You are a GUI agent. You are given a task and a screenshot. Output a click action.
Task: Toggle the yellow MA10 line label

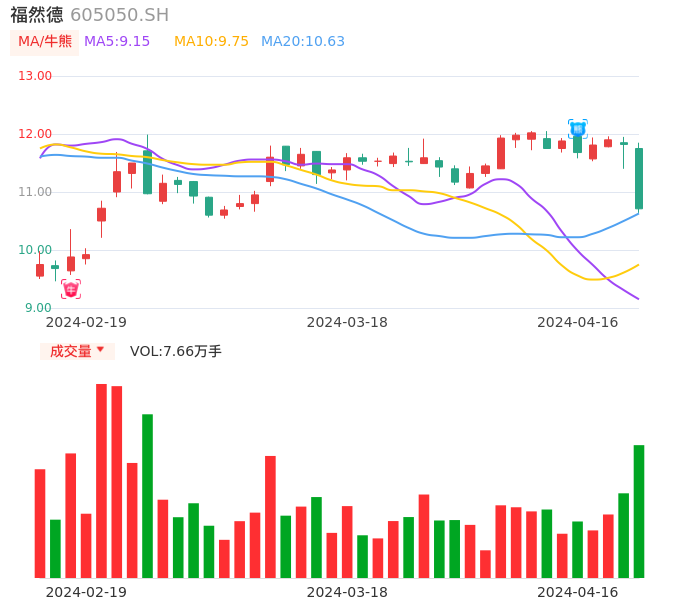pos(211,42)
